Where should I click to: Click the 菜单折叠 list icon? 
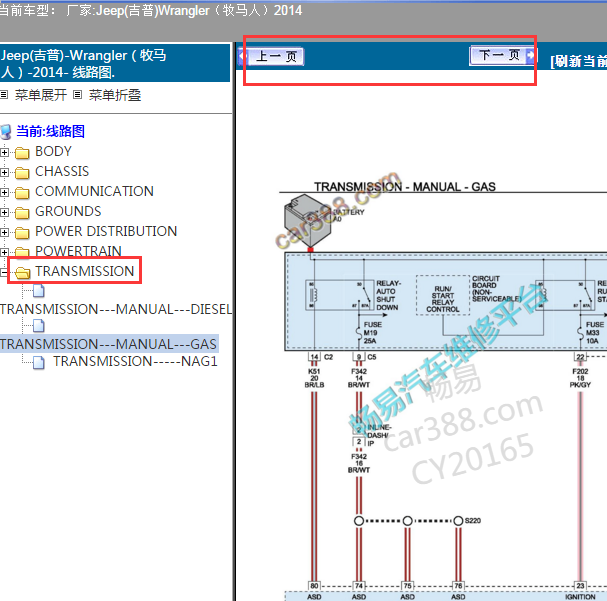point(77,94)
